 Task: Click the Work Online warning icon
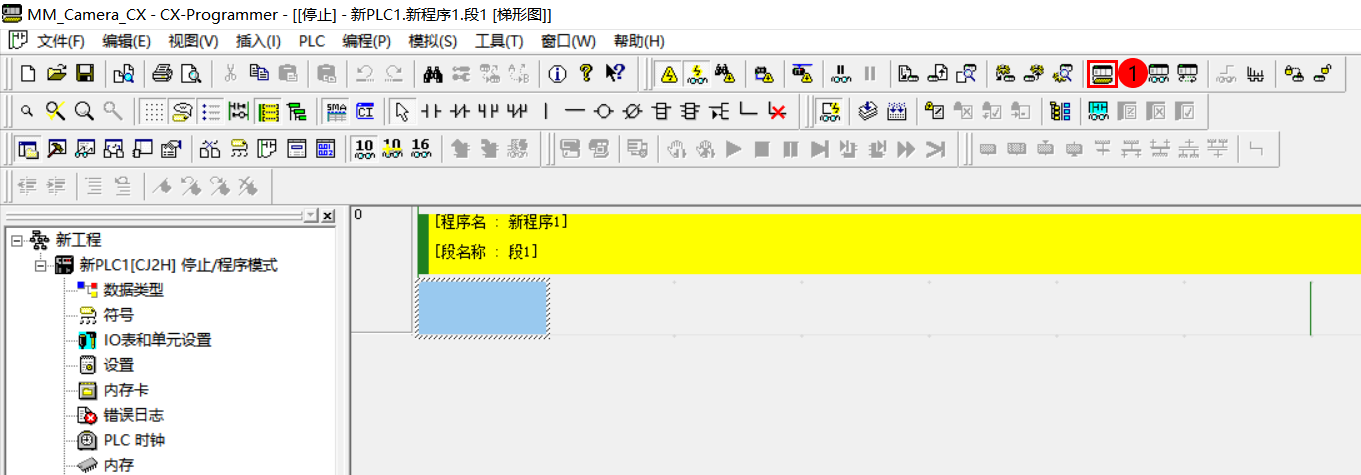[x=669, y=73]
